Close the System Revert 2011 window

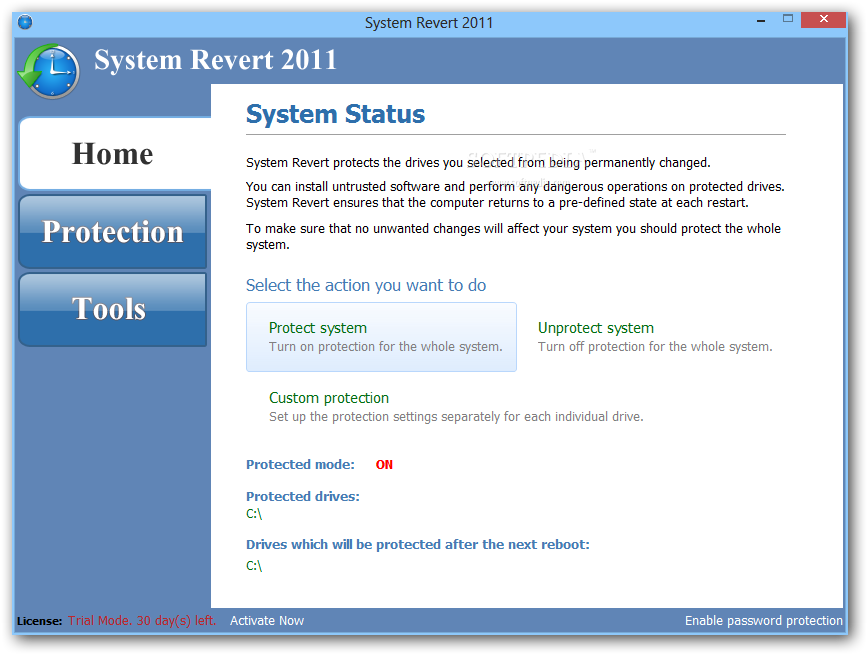[824, 19]
